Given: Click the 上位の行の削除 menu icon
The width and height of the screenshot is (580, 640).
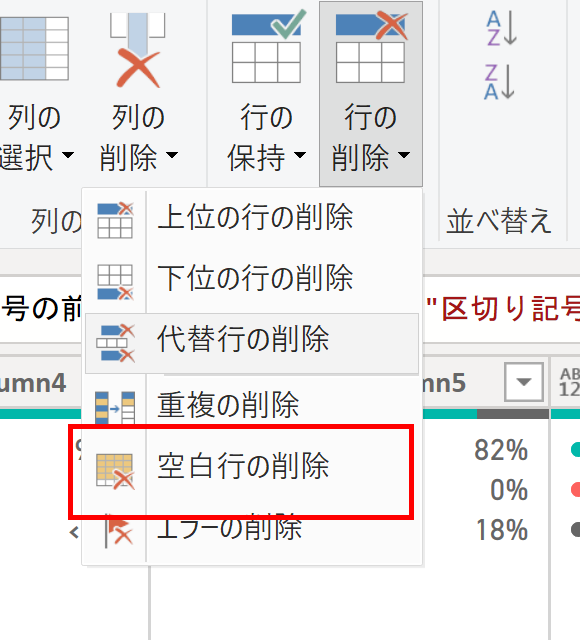Looking at the screenshot, I should [115, 220].
